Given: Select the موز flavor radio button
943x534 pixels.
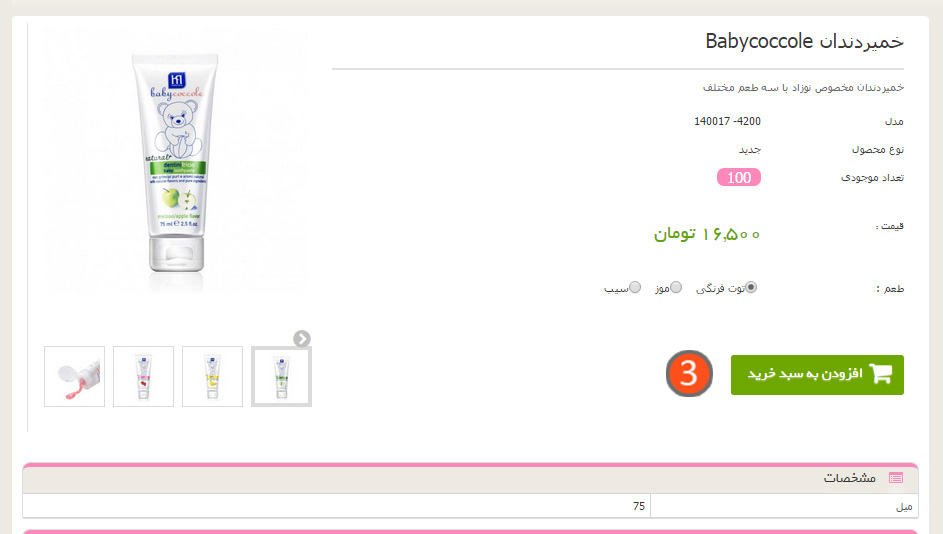Looking at the screenshot, I should [x=676, y=287].
